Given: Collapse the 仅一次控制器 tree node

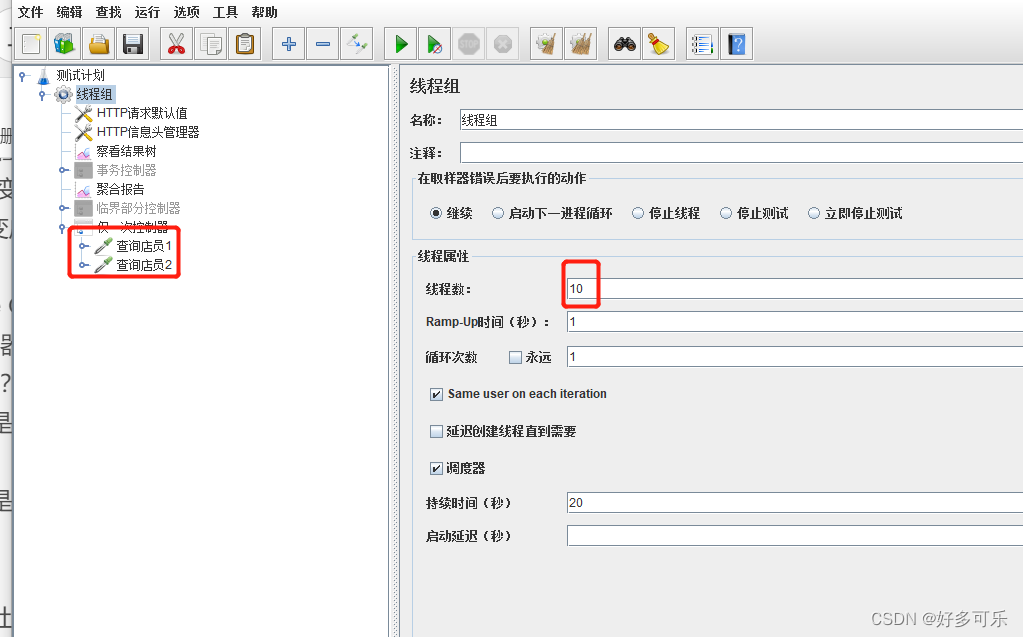Looking at the screenshot, I should [62, 228].
